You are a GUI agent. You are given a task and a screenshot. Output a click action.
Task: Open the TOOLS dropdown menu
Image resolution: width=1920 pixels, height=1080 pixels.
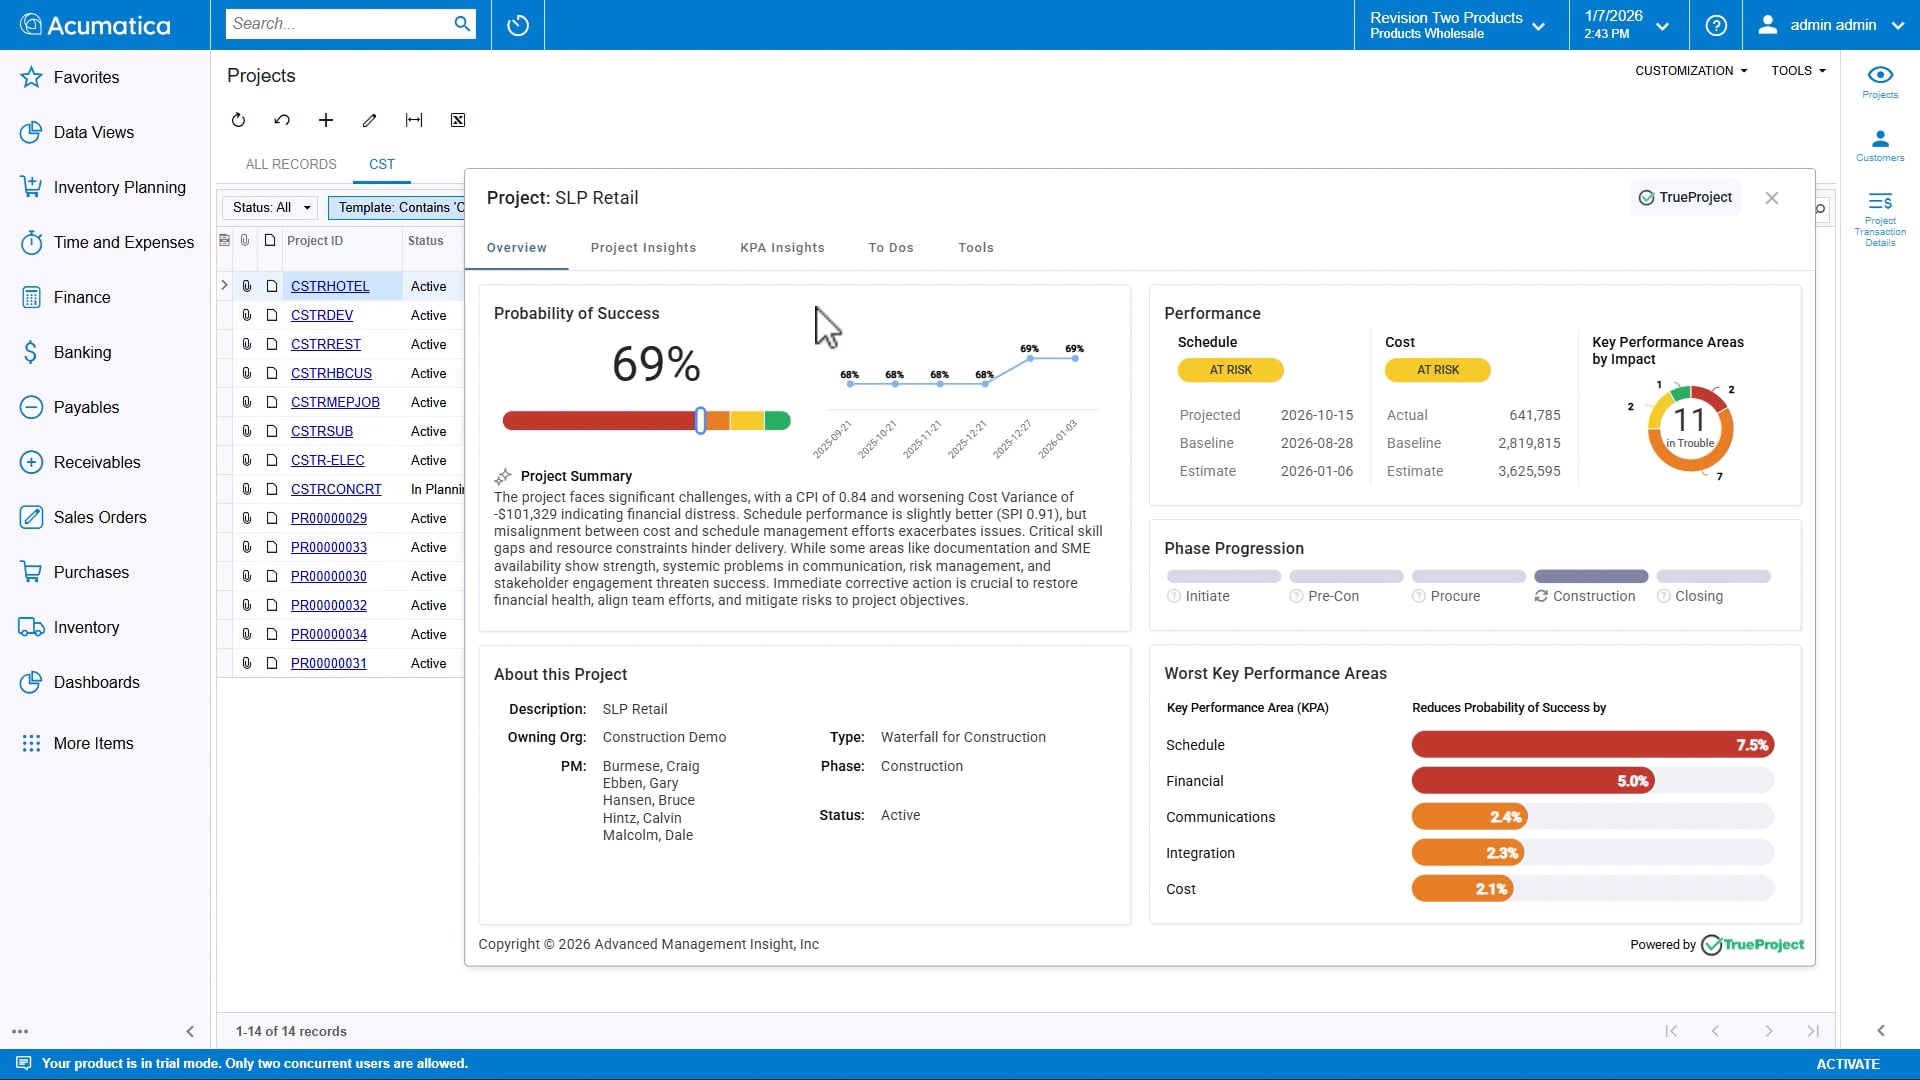[1797, 70]
